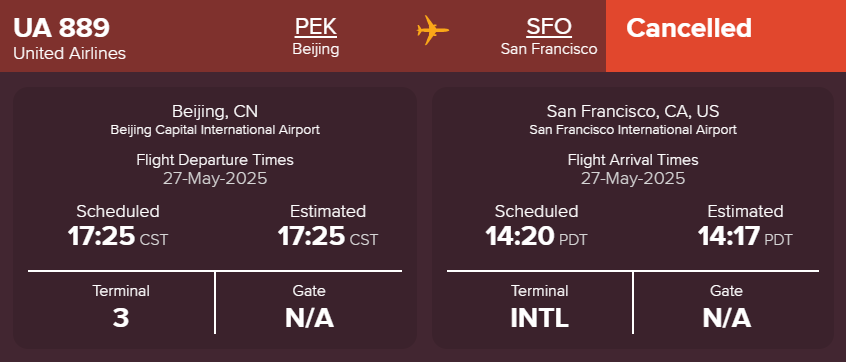Click the United Airlines label
This screenshot has height=362, width=846.
(x=70, y=53)
